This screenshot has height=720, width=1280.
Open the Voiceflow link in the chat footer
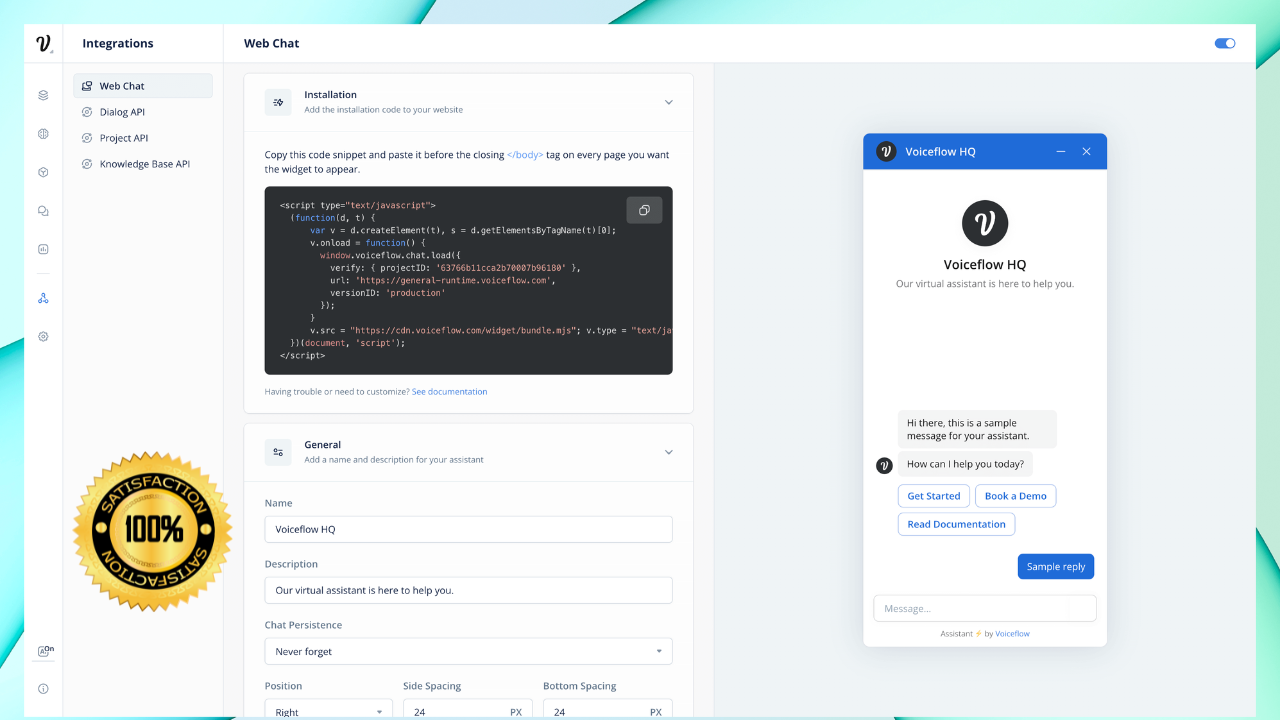pyautogui.click(x=1012, y=634)
